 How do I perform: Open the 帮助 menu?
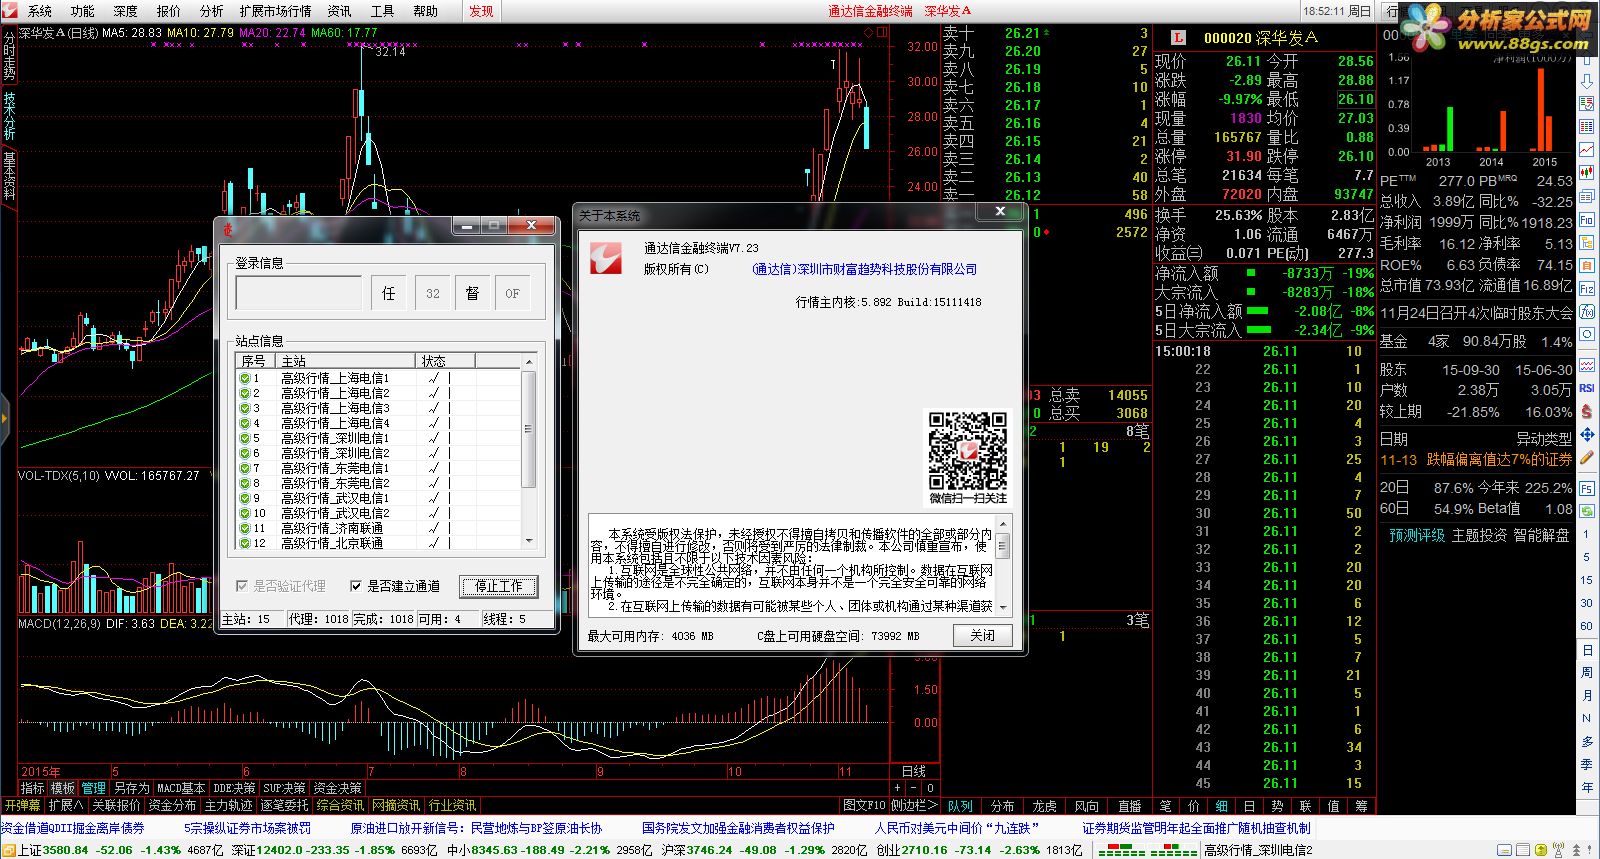coord(426,11)
